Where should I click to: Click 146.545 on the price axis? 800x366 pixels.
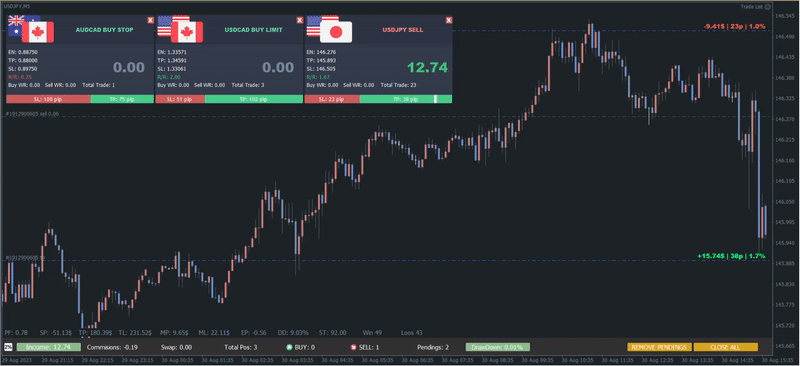[784, 16]
